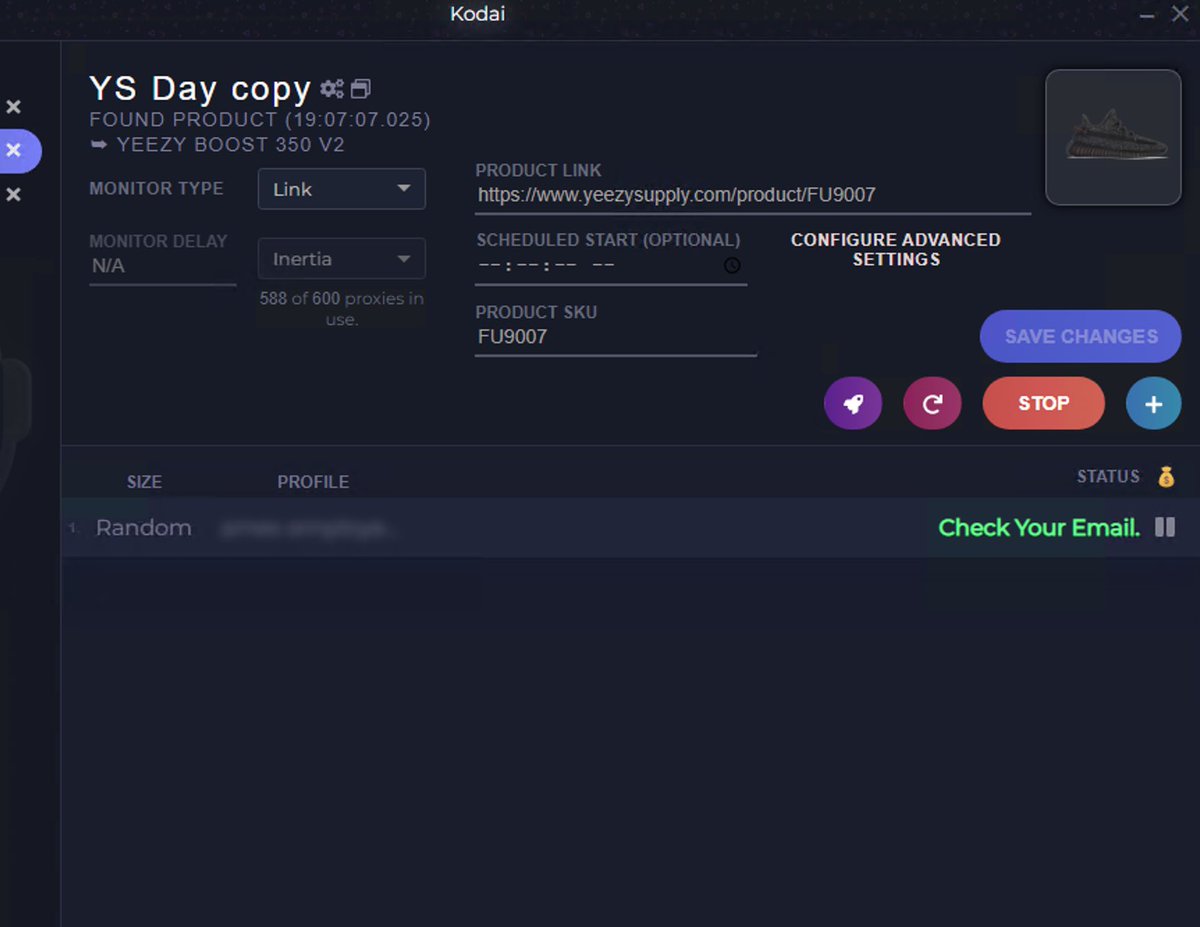Viewport: 1200px width, 927px height.
Task: Click the Product SKU field FU9007
Action: [x=616, y=337]
